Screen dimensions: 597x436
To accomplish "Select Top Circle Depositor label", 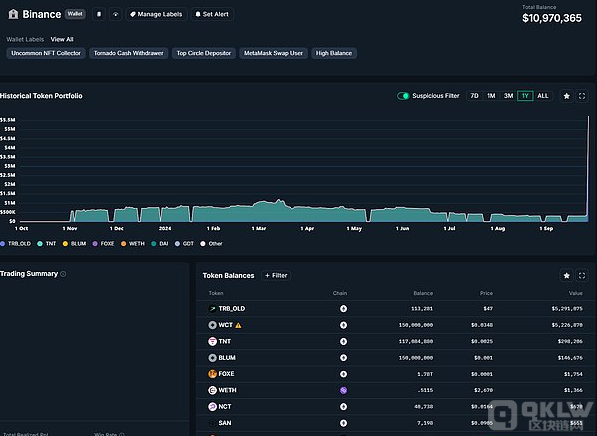I will (x=204, y=53).
